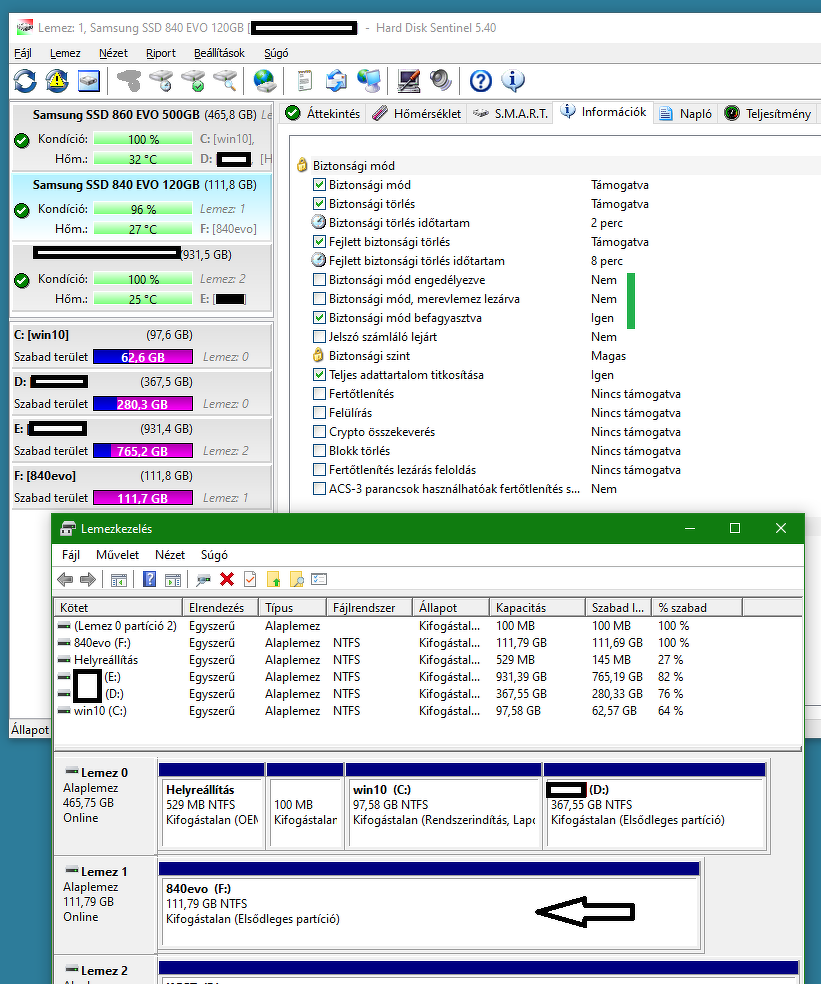Click the document with checkmark properties icon
The width and height of the screenshot is (821, 984).
(250, 579)
